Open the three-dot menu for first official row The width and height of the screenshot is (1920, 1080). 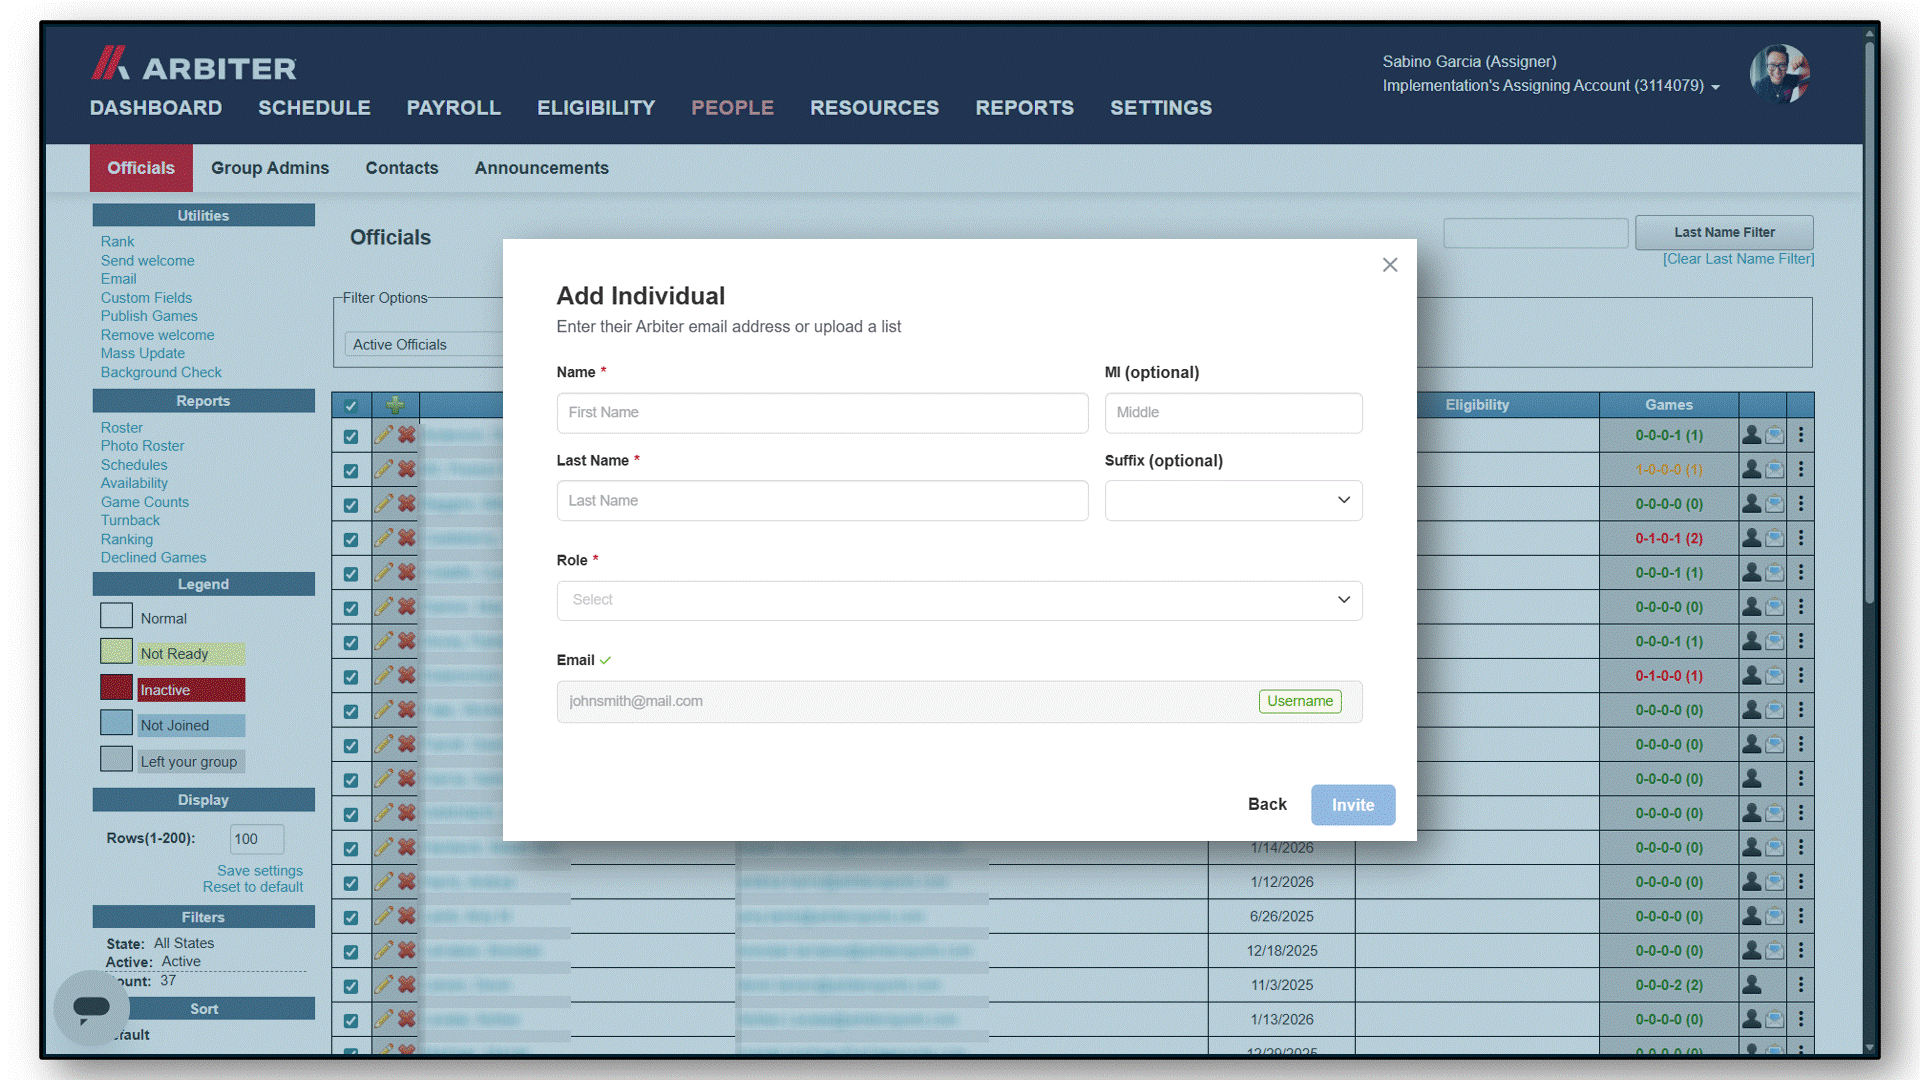pyautogui.click(x=1801, y=435)
